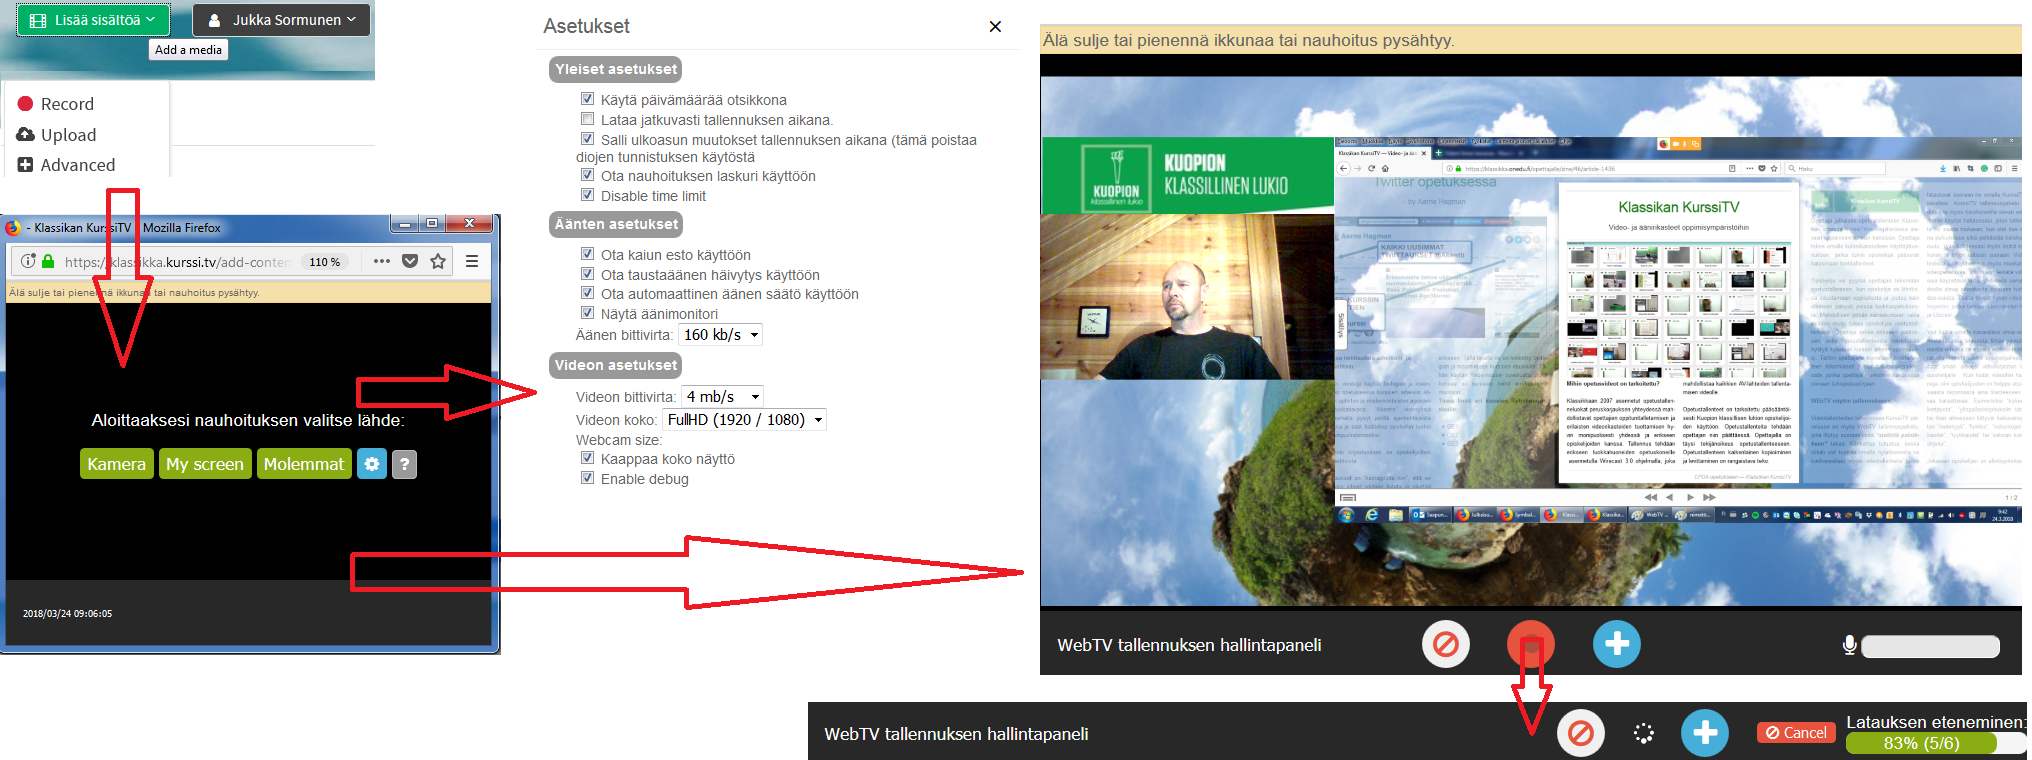Click the Pocket save icon in address bar
The width and height of the screenshot is (2032, 760).
point(410,261)
